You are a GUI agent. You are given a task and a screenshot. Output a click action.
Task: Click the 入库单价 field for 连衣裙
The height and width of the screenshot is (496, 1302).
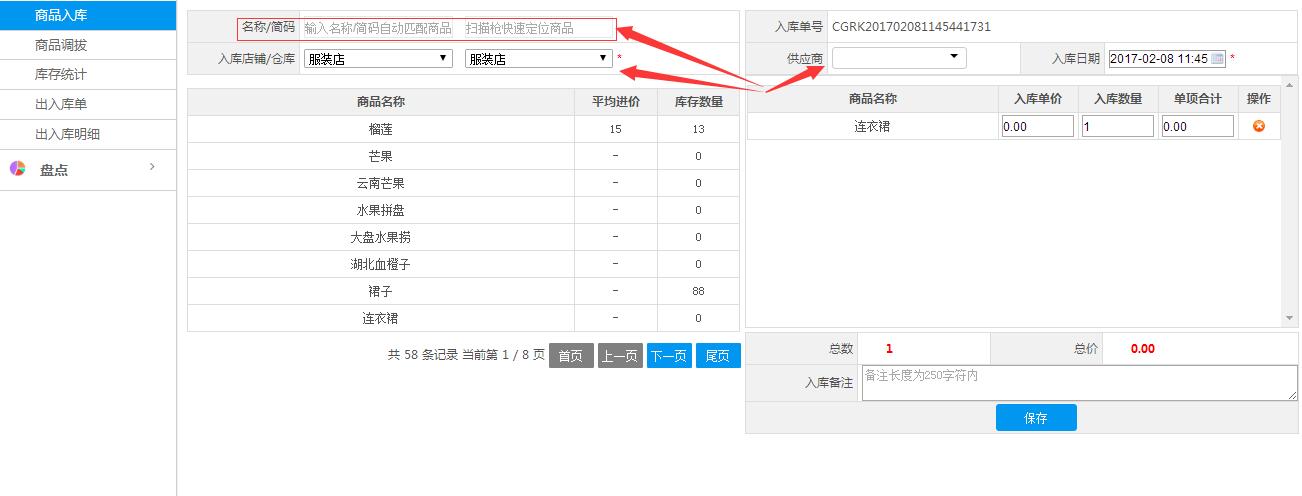coord(1037,127)
